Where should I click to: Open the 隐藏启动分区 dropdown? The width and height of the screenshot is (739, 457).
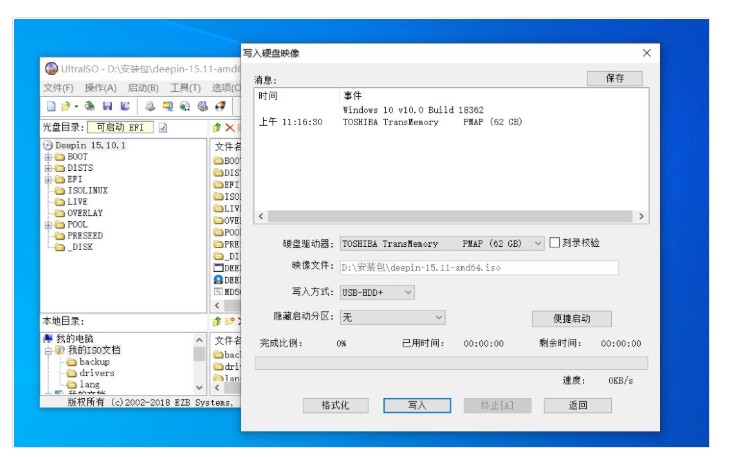[438, 317]
